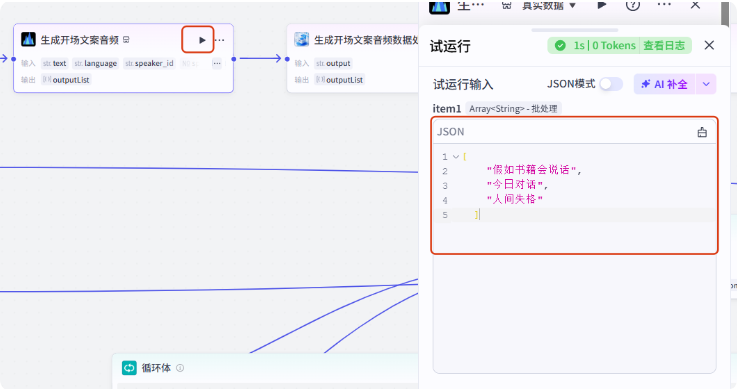Click the 循环体 loop node icon
This screenshot has height=392, width=737.
tap(129, 368)
